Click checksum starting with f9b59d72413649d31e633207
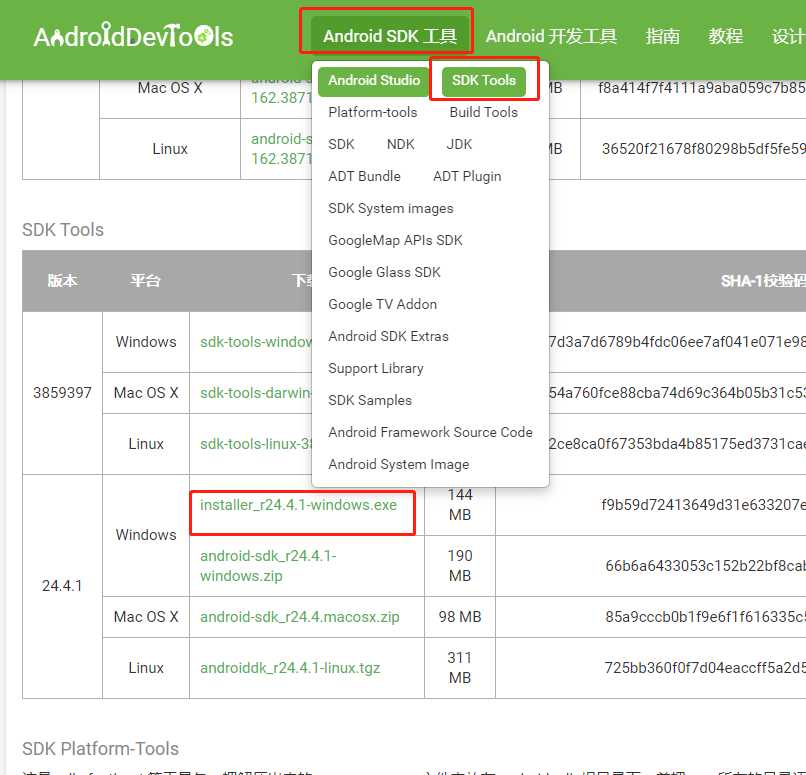The width and height of the screenshot is (806, 775). (x=703, y=505)
